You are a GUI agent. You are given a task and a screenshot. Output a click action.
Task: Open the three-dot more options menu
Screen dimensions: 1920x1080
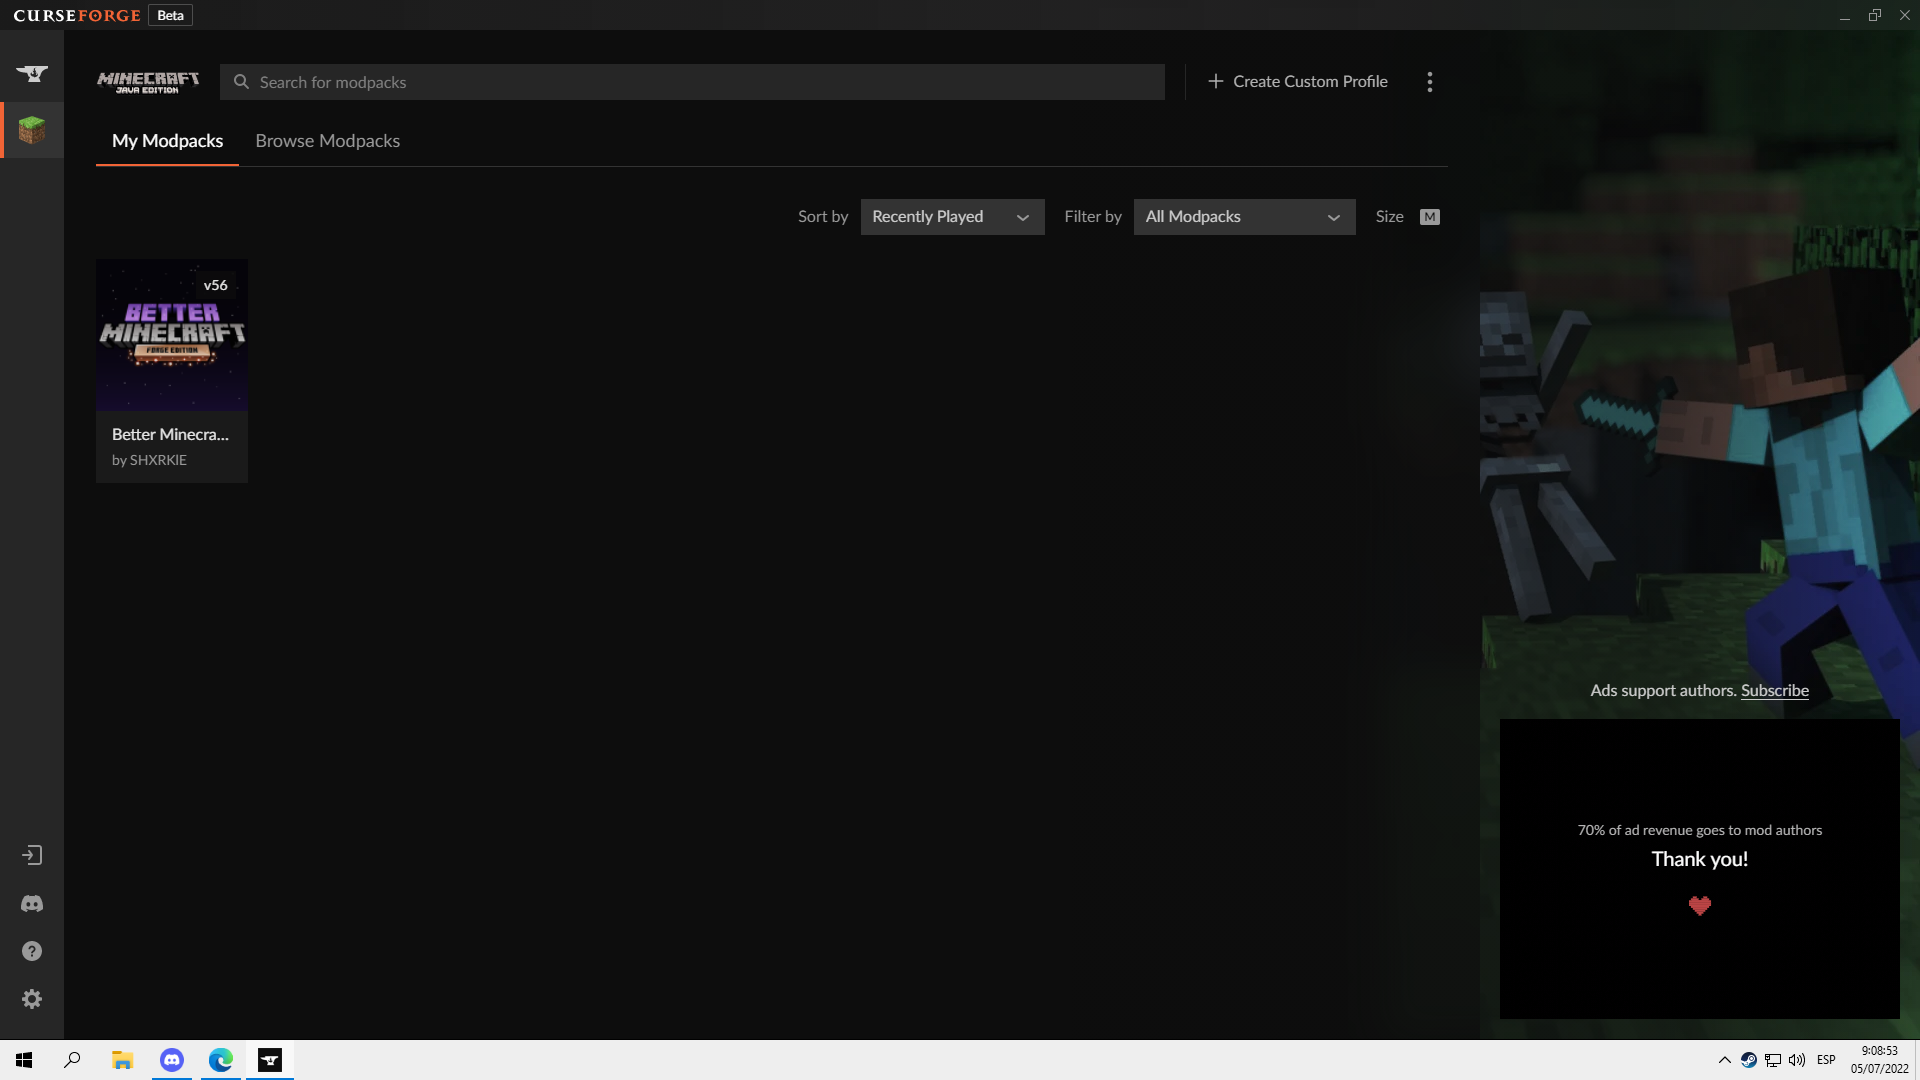[1429, 82]
